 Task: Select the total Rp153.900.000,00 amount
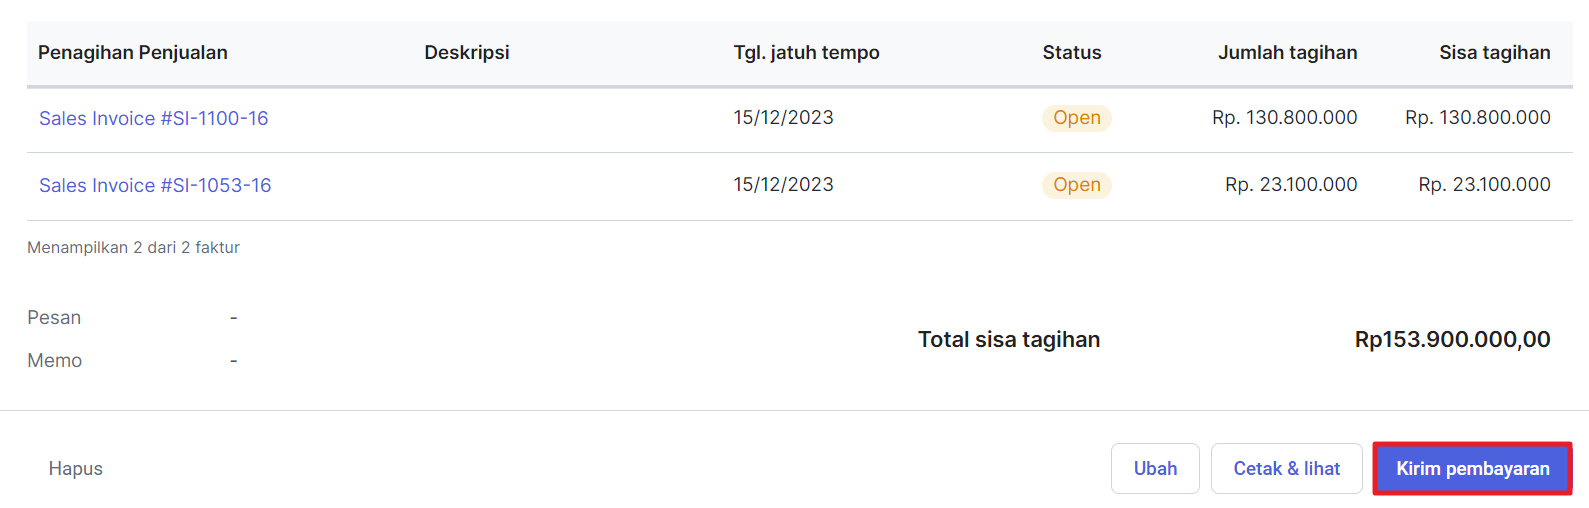coord(1452,340)
